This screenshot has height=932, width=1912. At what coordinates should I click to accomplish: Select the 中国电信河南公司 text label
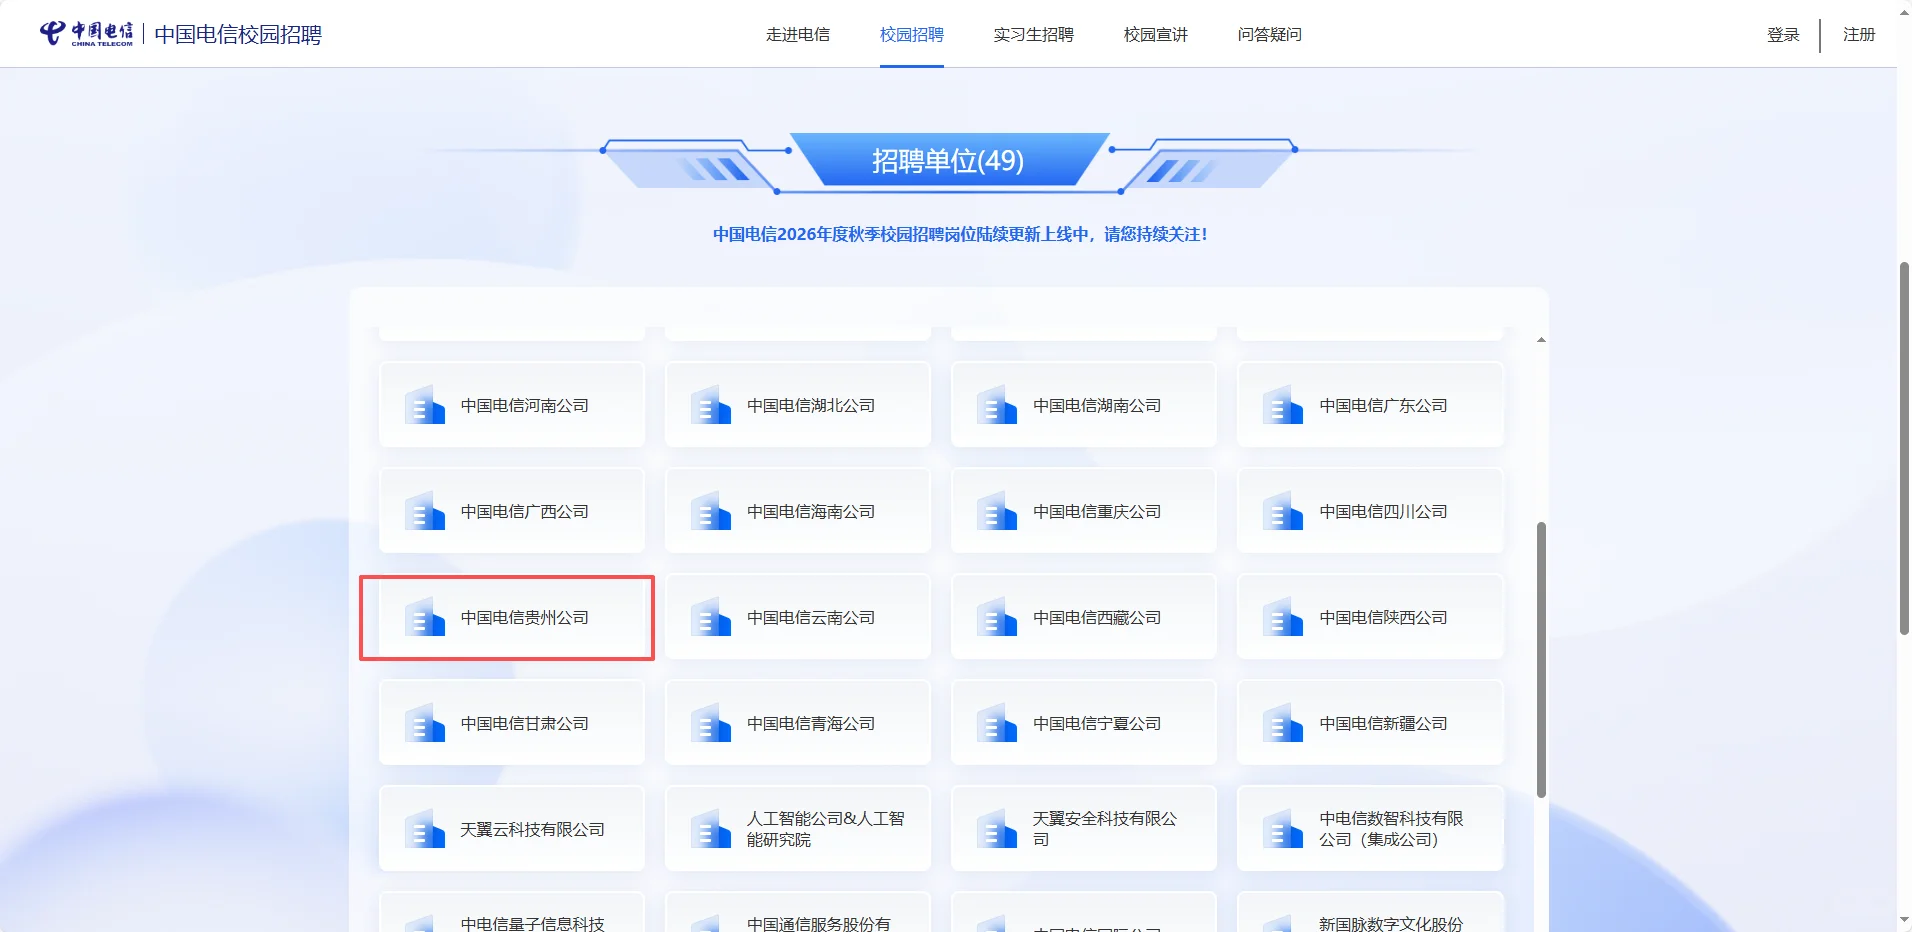pyautogui.click(x=525, y=406)
